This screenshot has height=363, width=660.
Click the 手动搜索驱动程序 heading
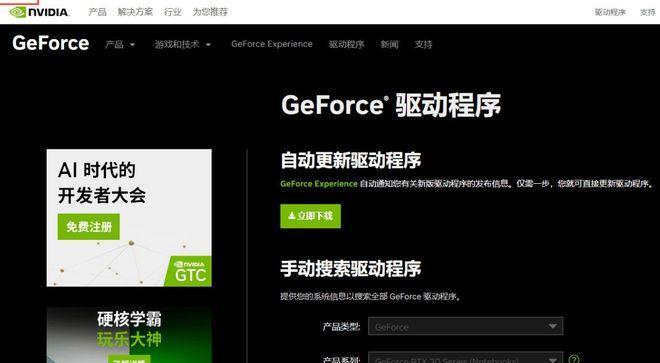[351, 268]
